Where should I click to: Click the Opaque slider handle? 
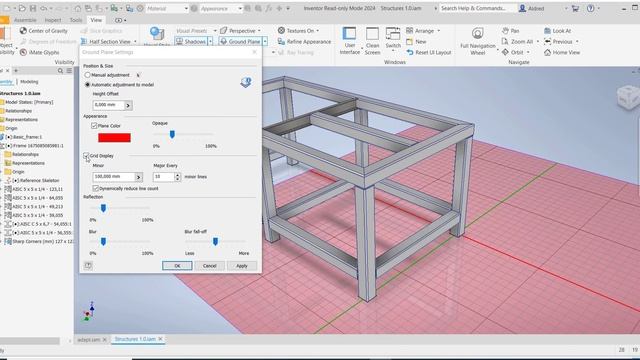[172, 134]
